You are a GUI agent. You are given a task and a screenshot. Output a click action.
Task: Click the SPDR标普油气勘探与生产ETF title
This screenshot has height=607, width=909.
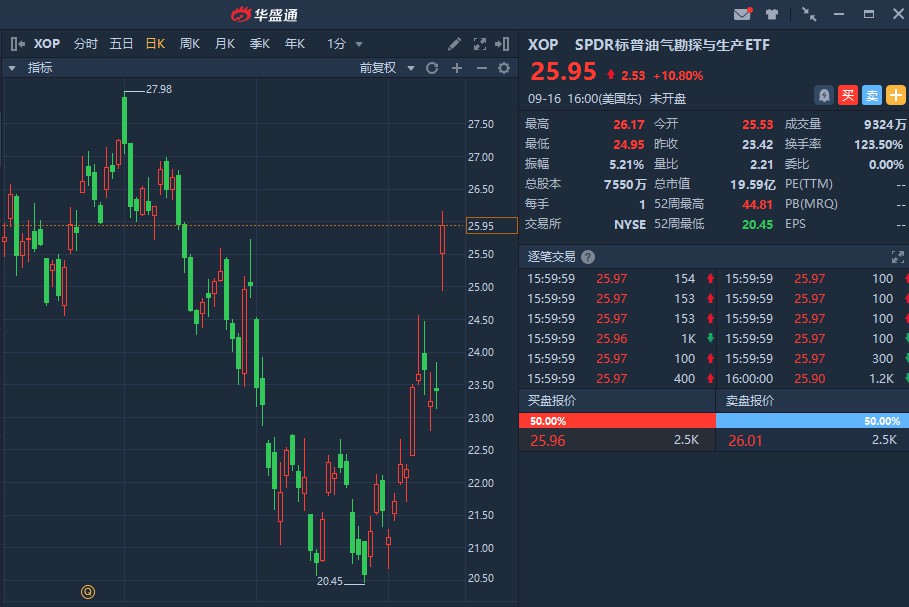pyautogui.click(x=672, y=45)
